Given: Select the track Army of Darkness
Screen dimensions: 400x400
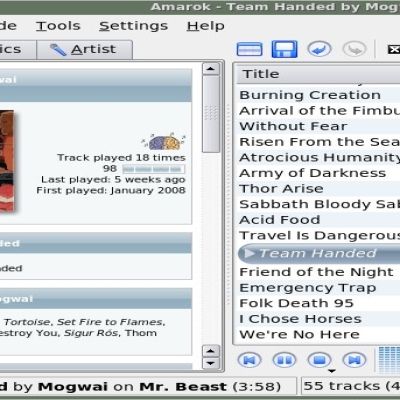Looking at the screenshot, I should [318, 173].
